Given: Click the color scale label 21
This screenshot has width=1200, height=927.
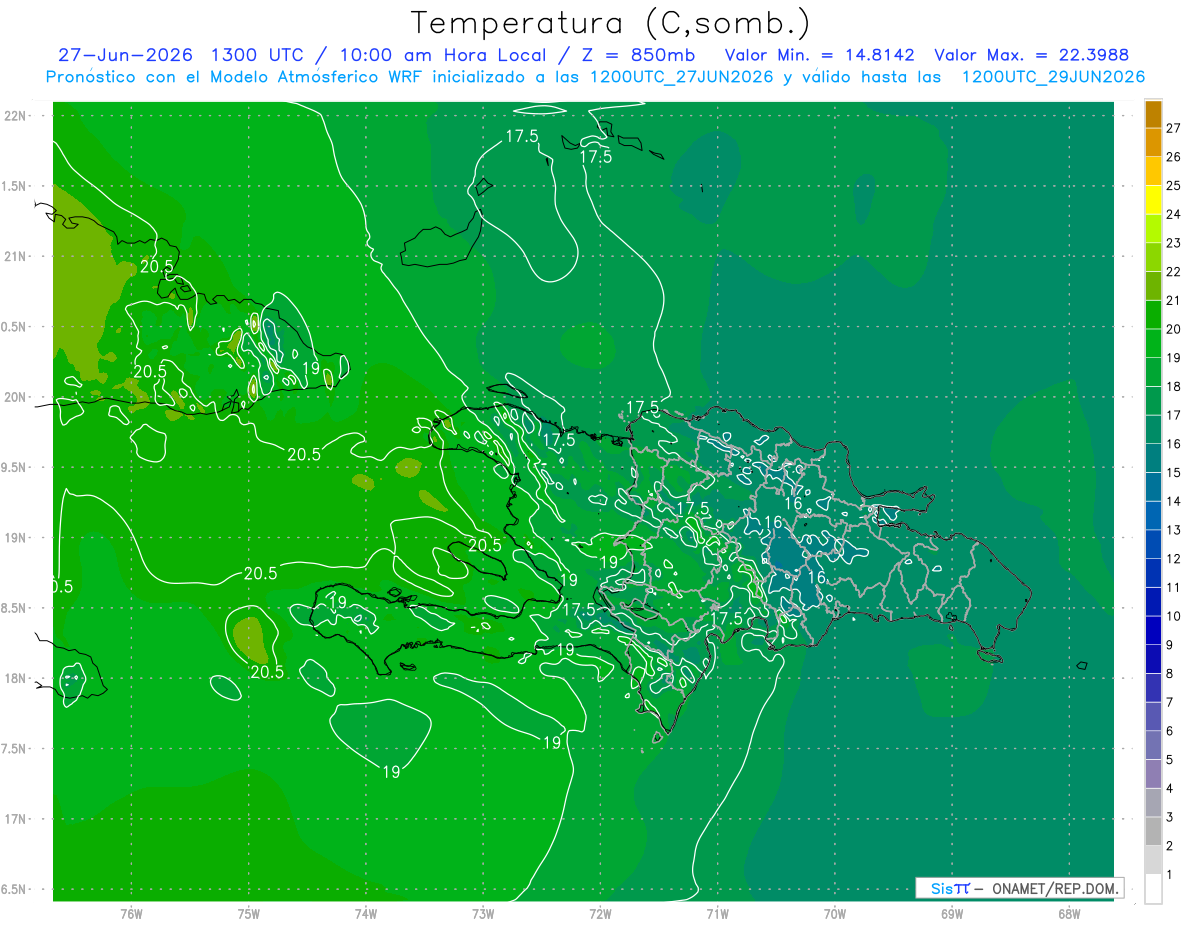Looking at the screenshot, I should point(1174,300).
